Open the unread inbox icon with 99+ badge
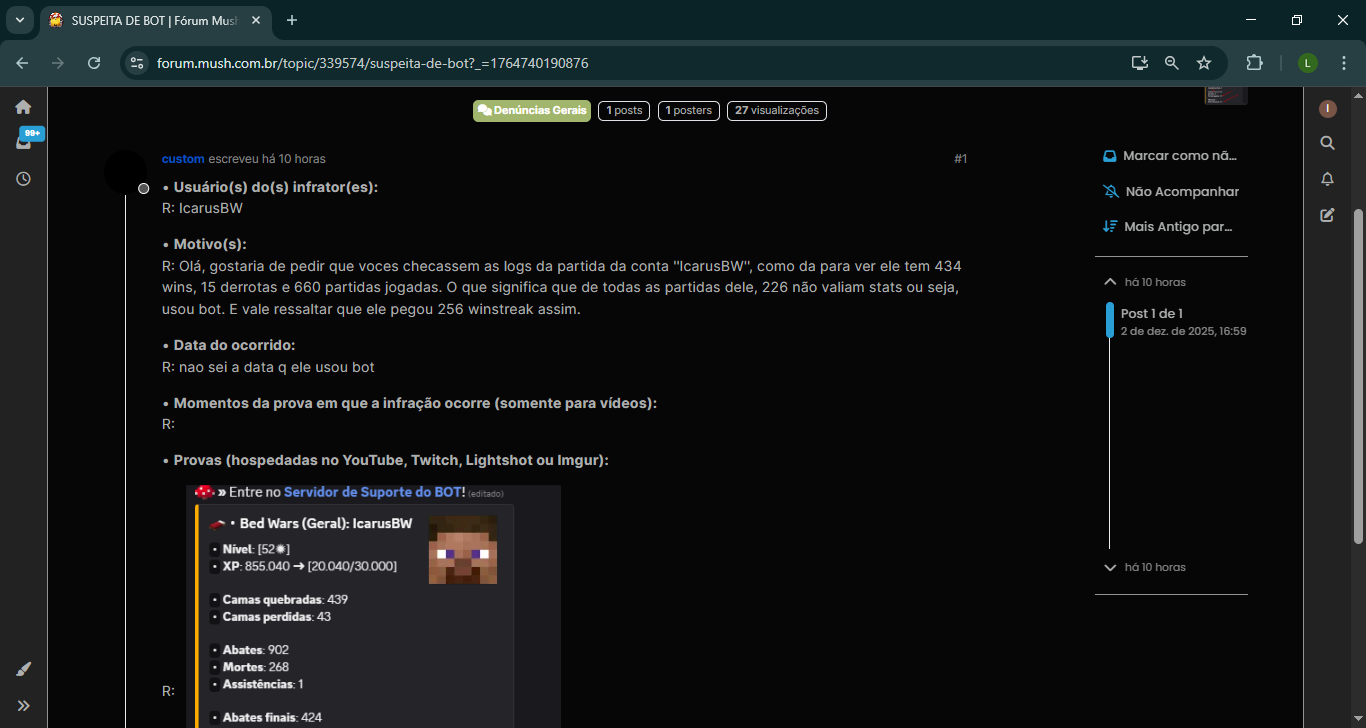 (x=24, y=142)
